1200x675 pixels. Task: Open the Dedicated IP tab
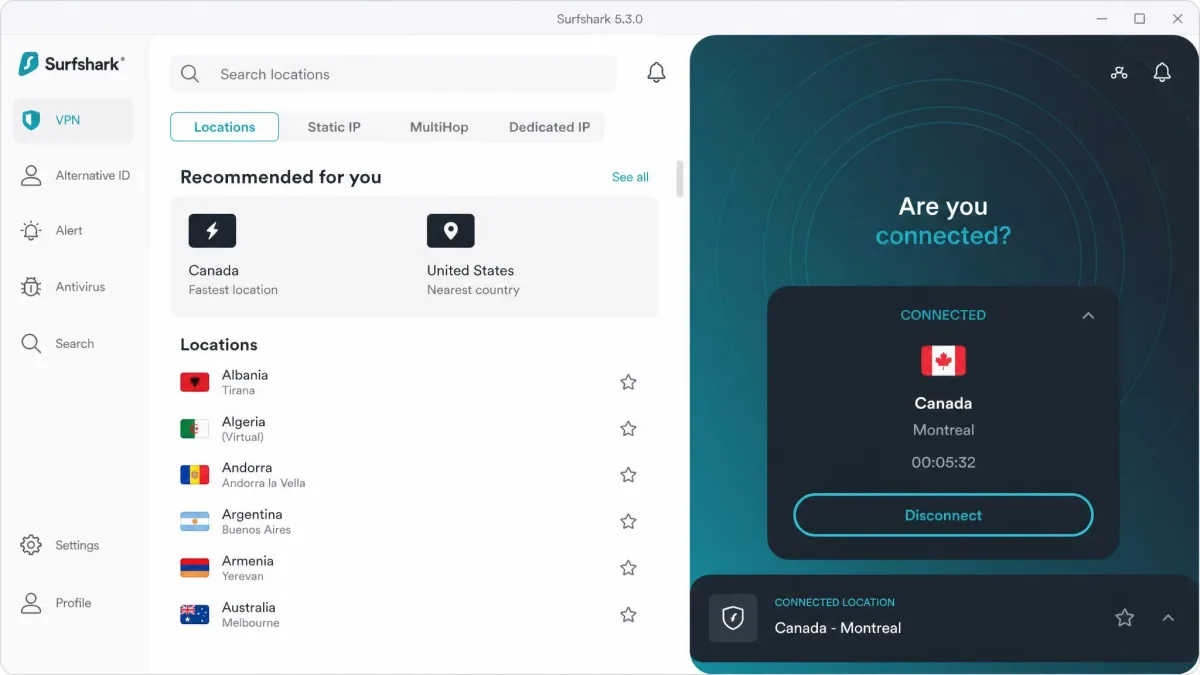tap(549, 127)
